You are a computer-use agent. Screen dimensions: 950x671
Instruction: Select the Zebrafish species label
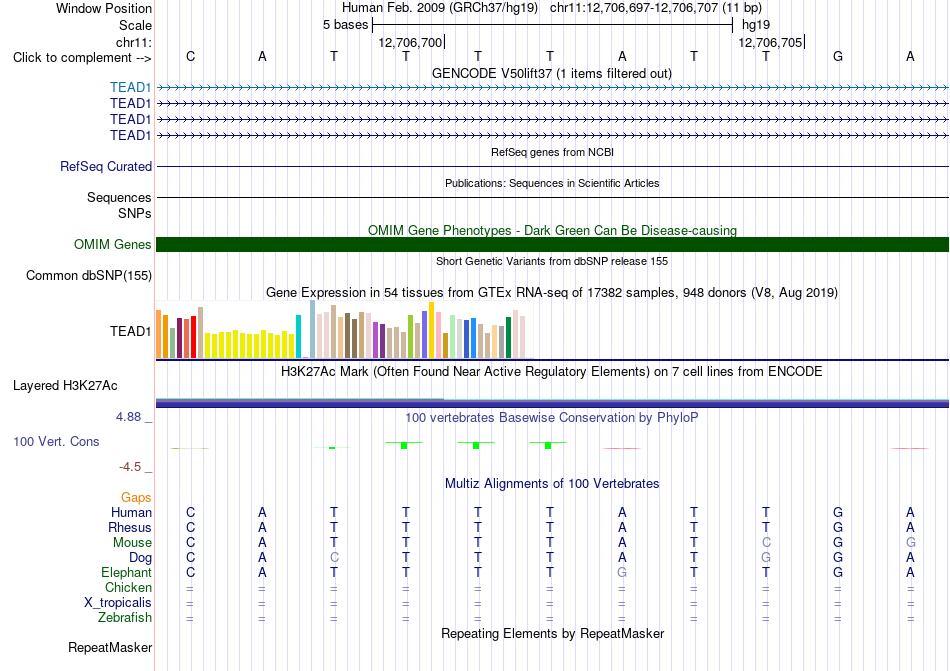125,618
